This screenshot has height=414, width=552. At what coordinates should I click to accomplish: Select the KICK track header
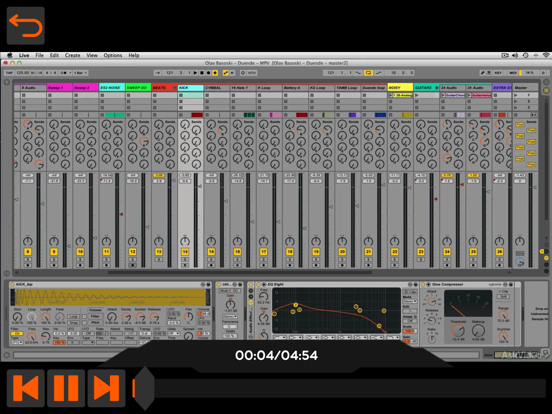pos(190,87)
